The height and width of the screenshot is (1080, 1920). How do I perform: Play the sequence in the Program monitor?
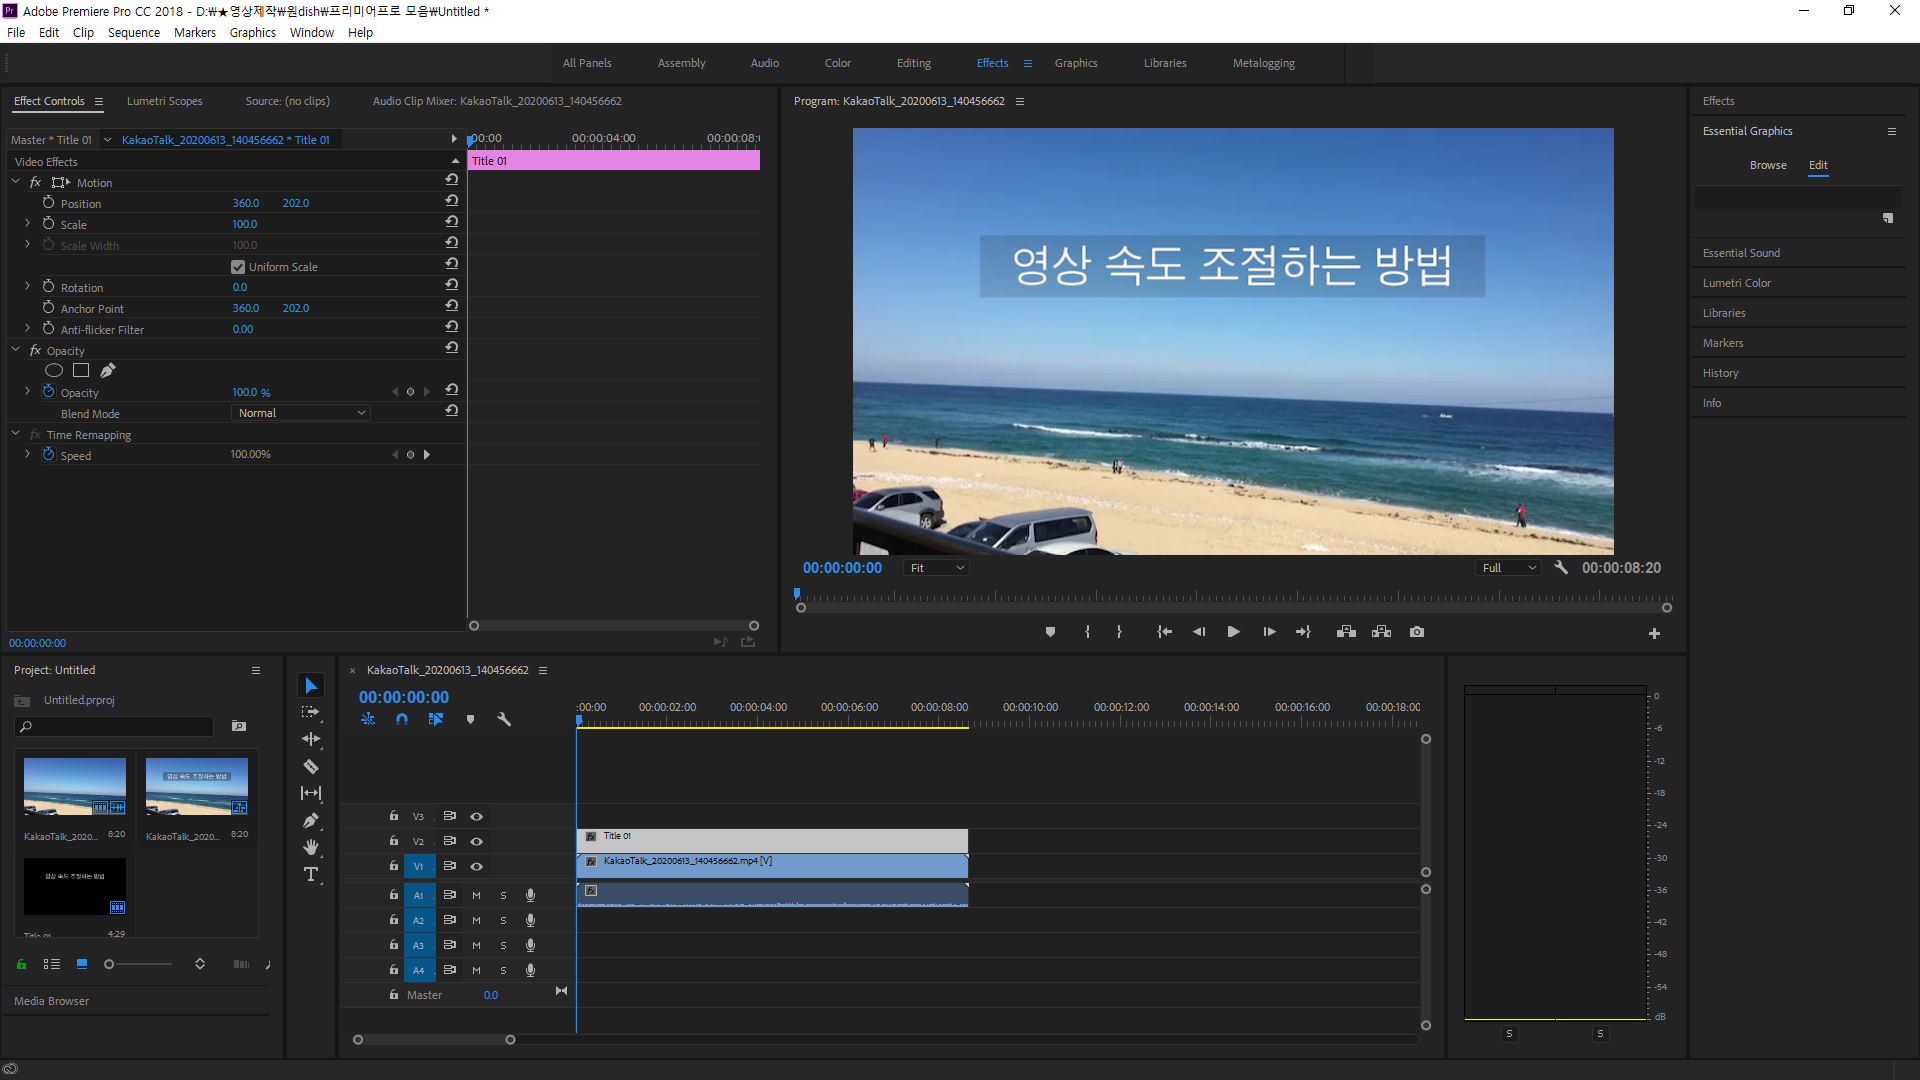(x=1233, y=632)
